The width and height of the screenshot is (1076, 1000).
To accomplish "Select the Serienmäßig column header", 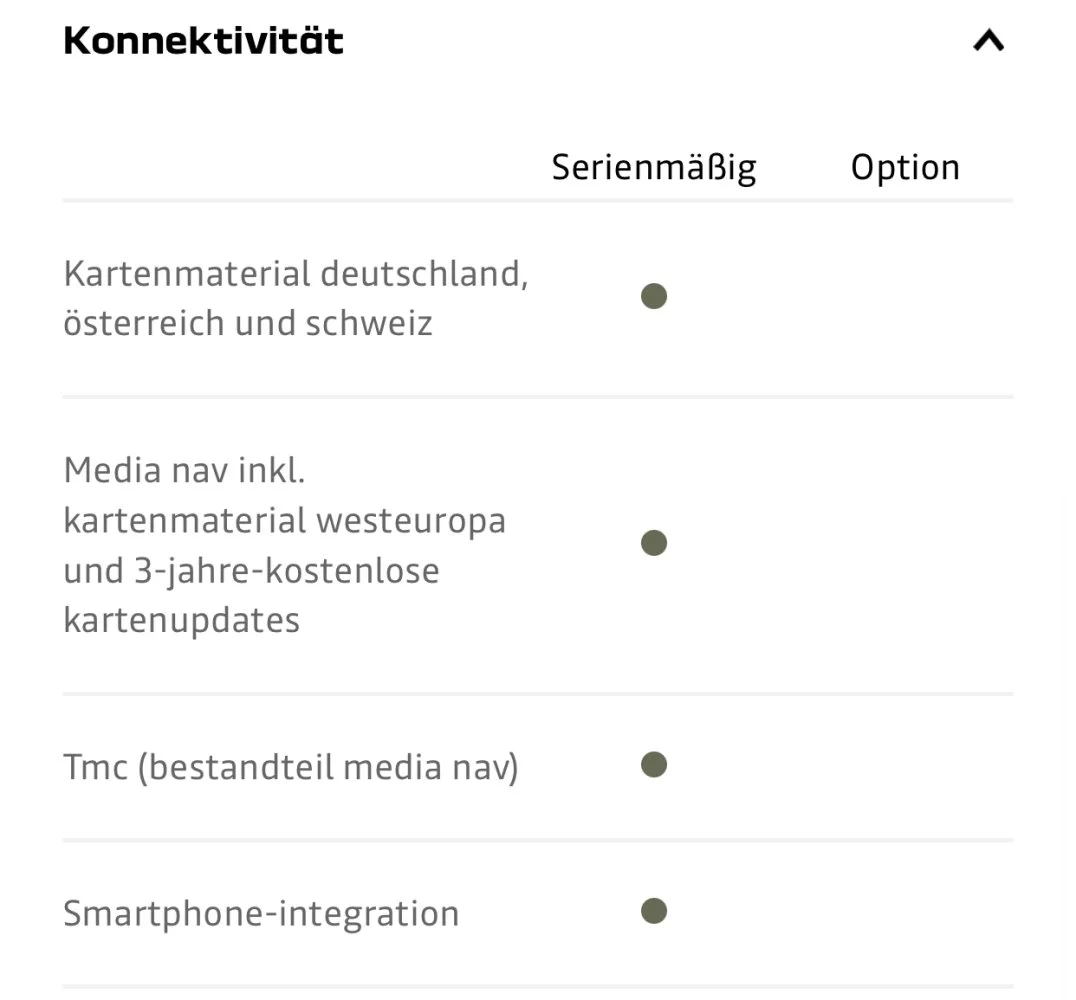I will [x=654, y=167].
